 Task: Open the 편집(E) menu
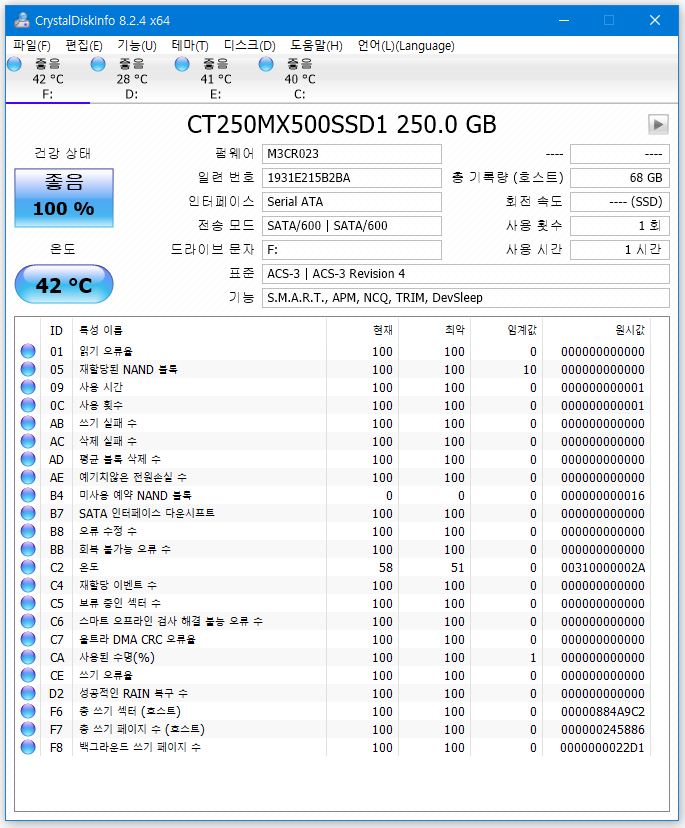(84, 46)
